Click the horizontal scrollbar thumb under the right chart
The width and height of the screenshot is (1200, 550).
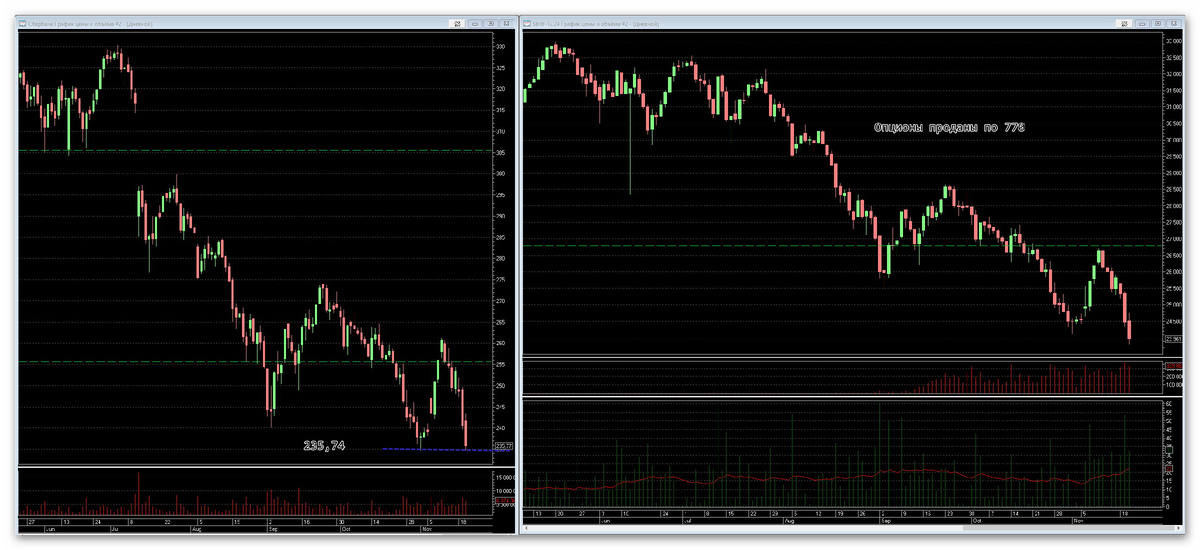(1068, 528)
